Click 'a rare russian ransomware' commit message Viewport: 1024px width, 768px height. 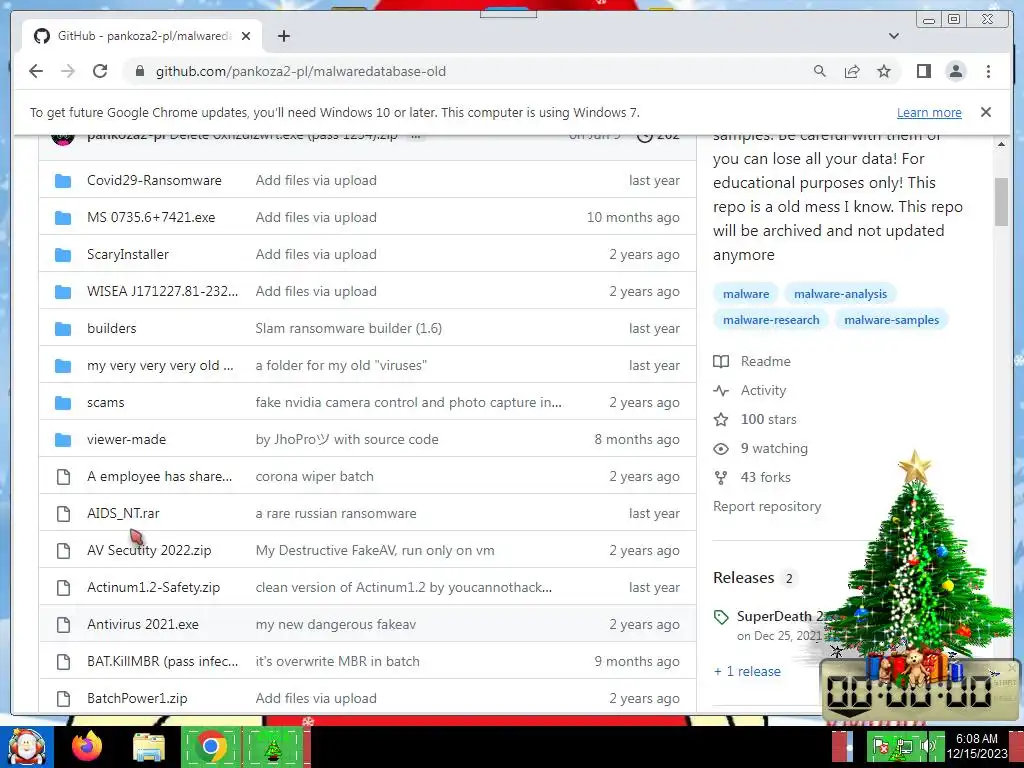[336, 513]
